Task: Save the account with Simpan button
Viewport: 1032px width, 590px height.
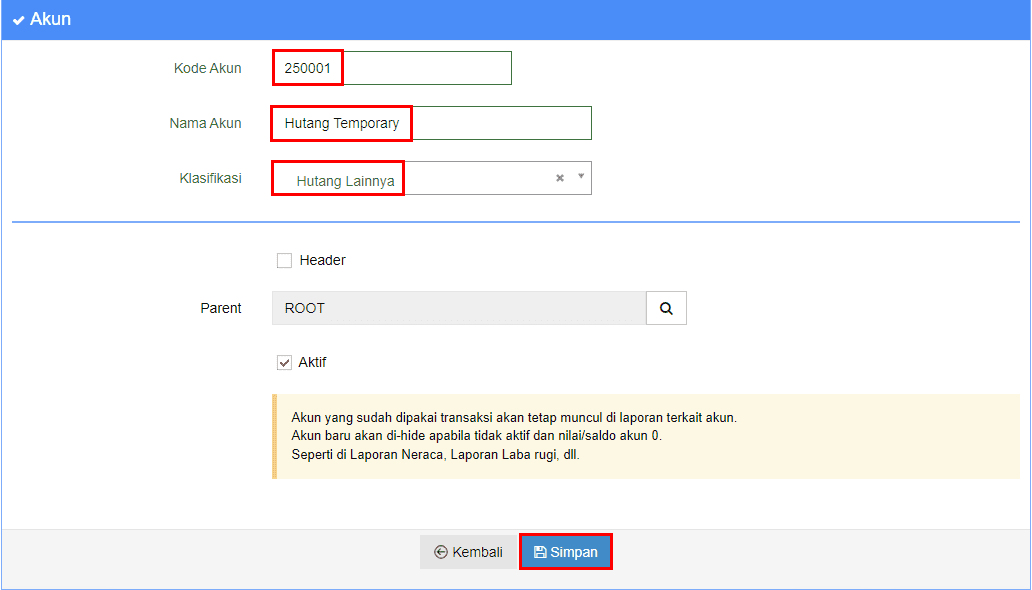Action: (566, 552)
